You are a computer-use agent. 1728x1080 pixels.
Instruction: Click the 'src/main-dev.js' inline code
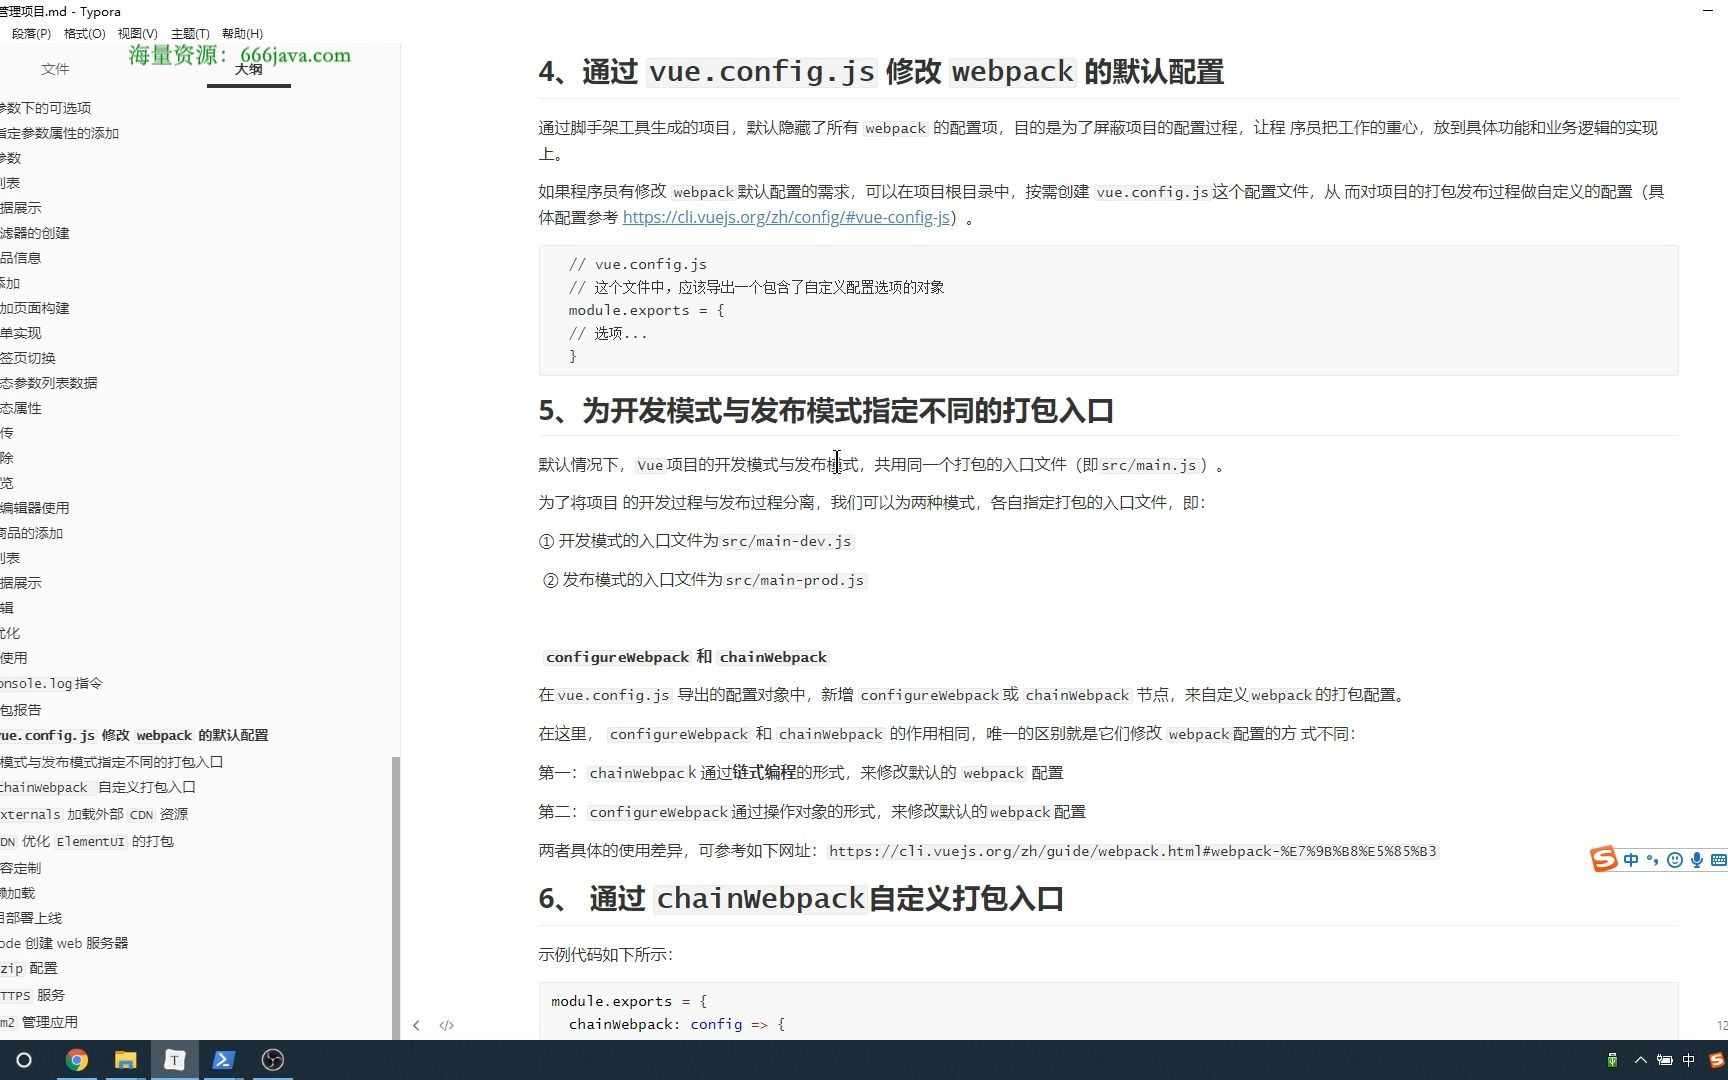[x=786, y=541]
